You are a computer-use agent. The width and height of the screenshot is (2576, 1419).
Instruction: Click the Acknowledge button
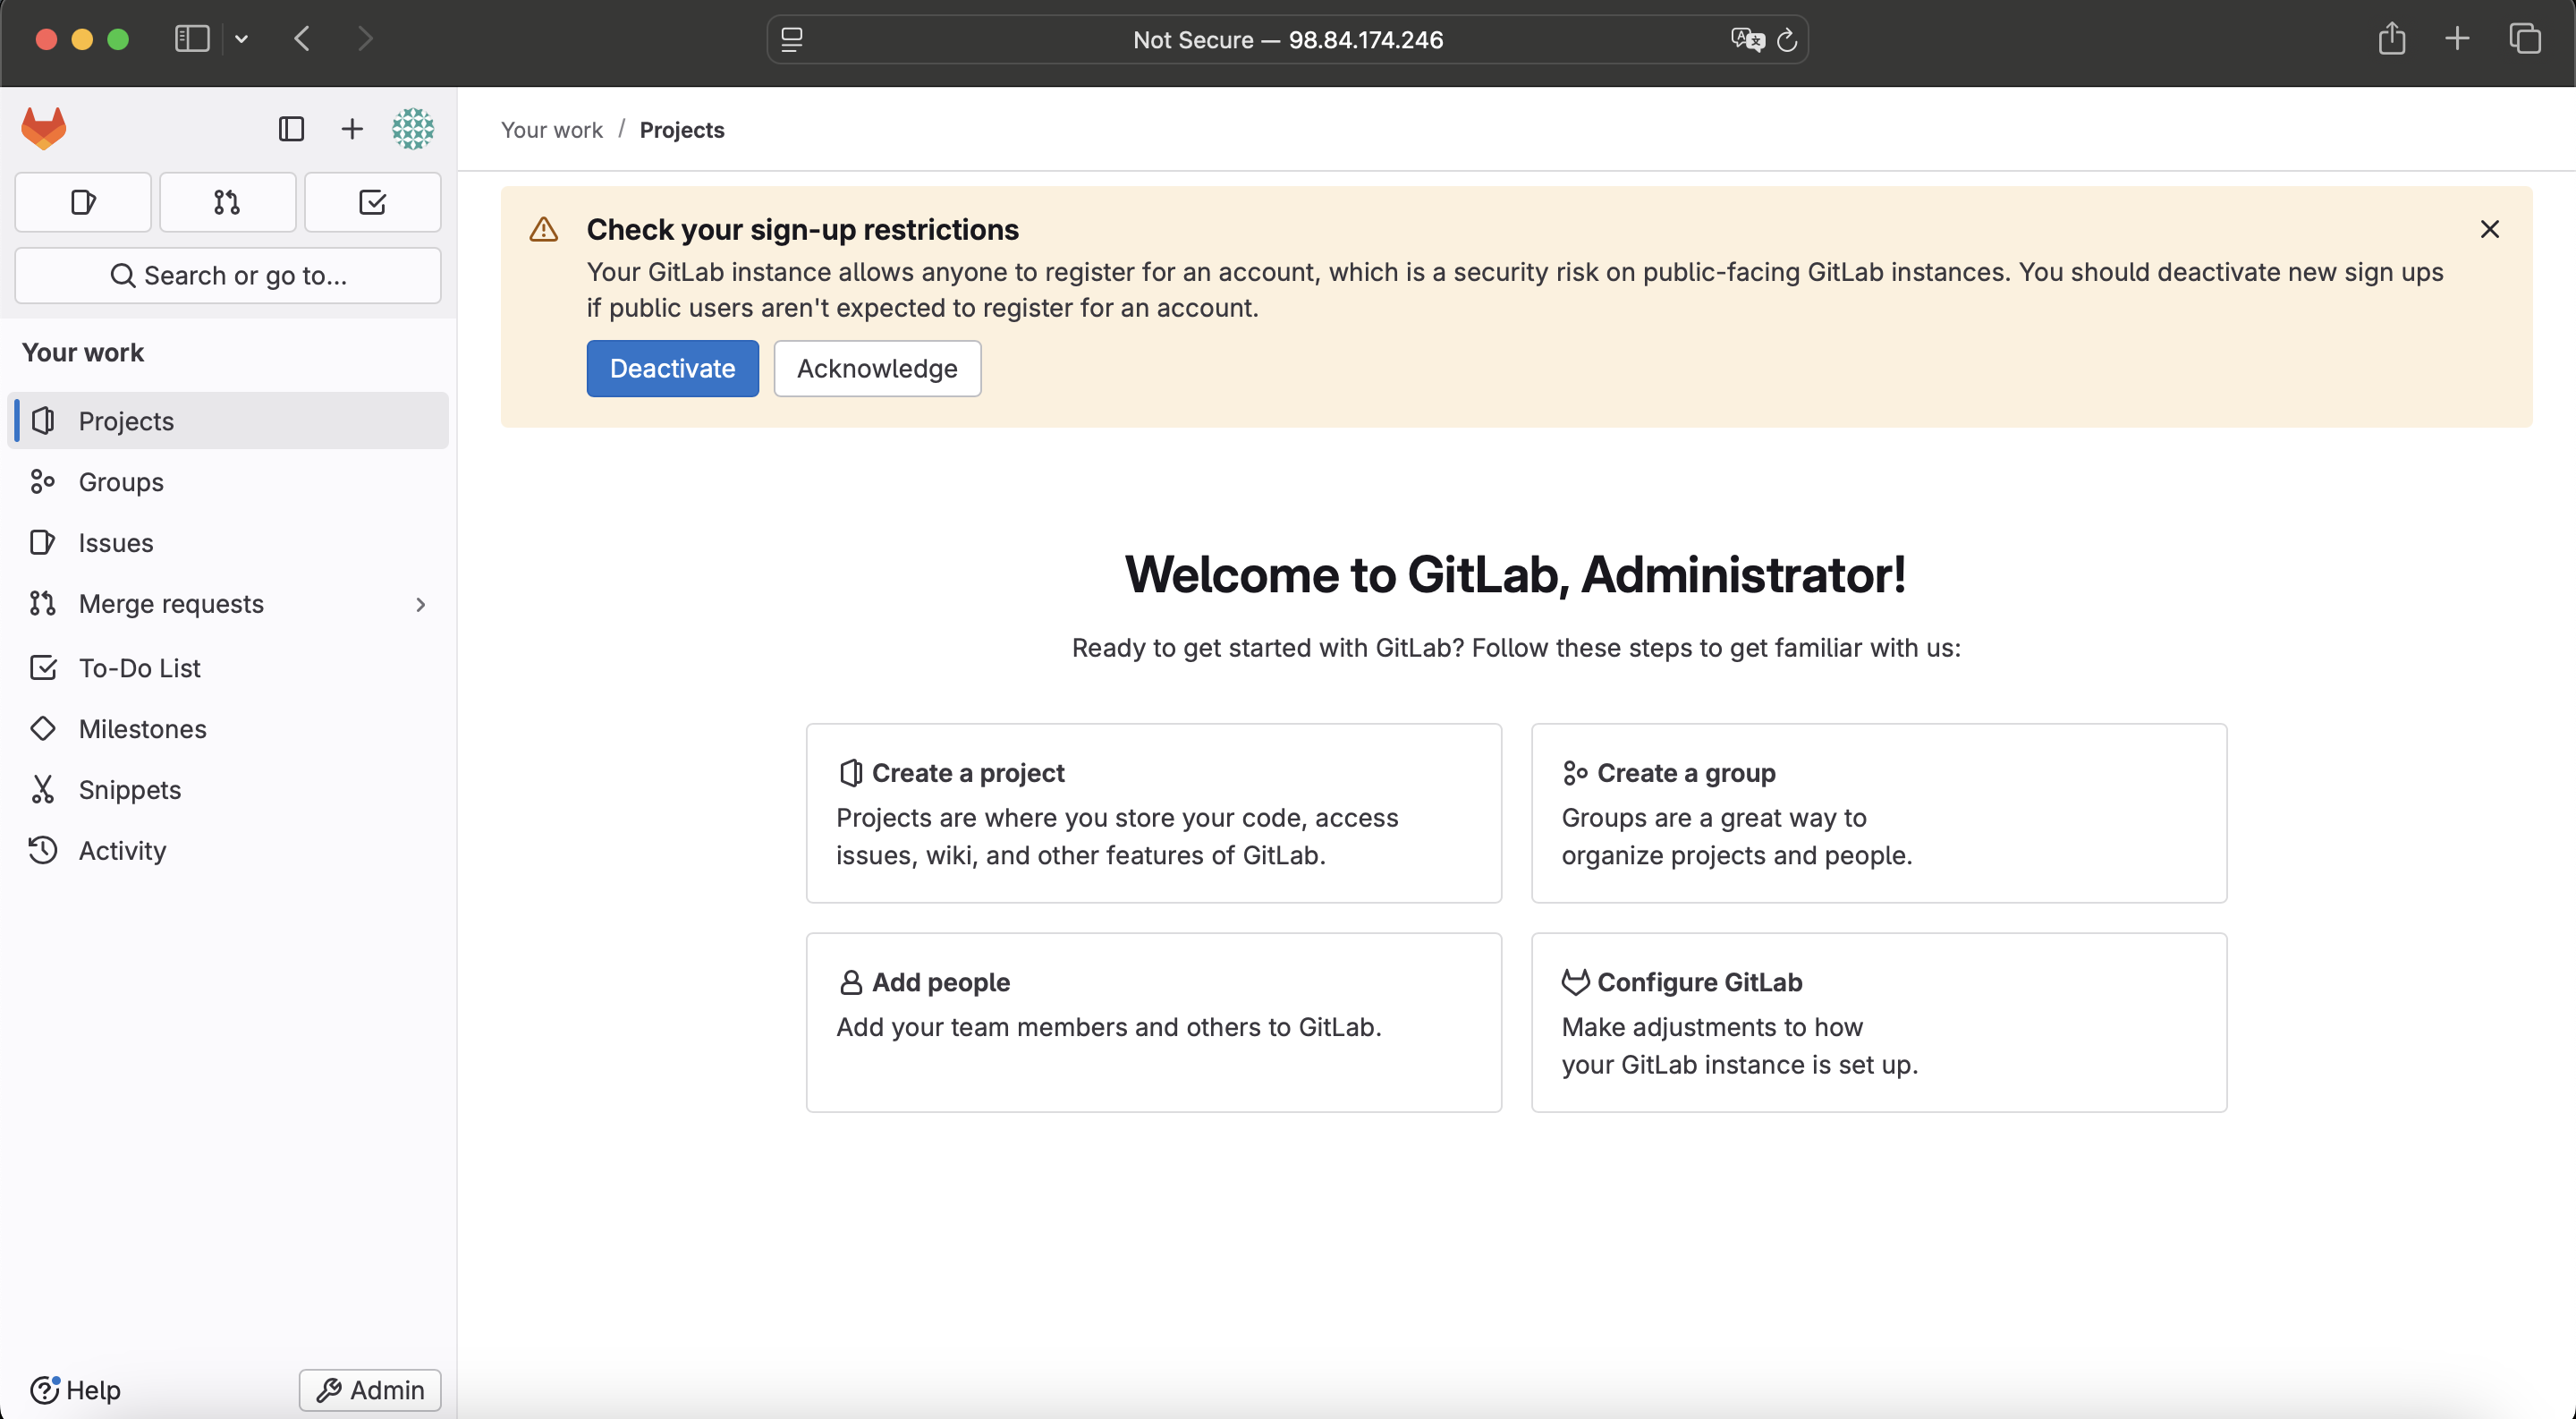876,368
